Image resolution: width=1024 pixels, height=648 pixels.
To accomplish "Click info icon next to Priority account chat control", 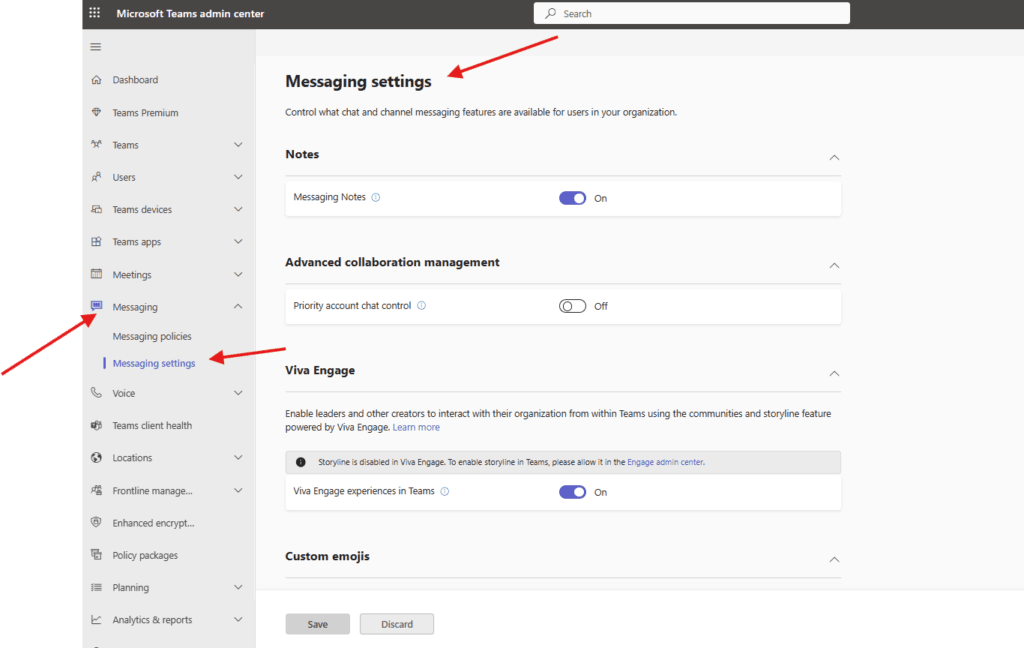I will click(x=421, y=306).
